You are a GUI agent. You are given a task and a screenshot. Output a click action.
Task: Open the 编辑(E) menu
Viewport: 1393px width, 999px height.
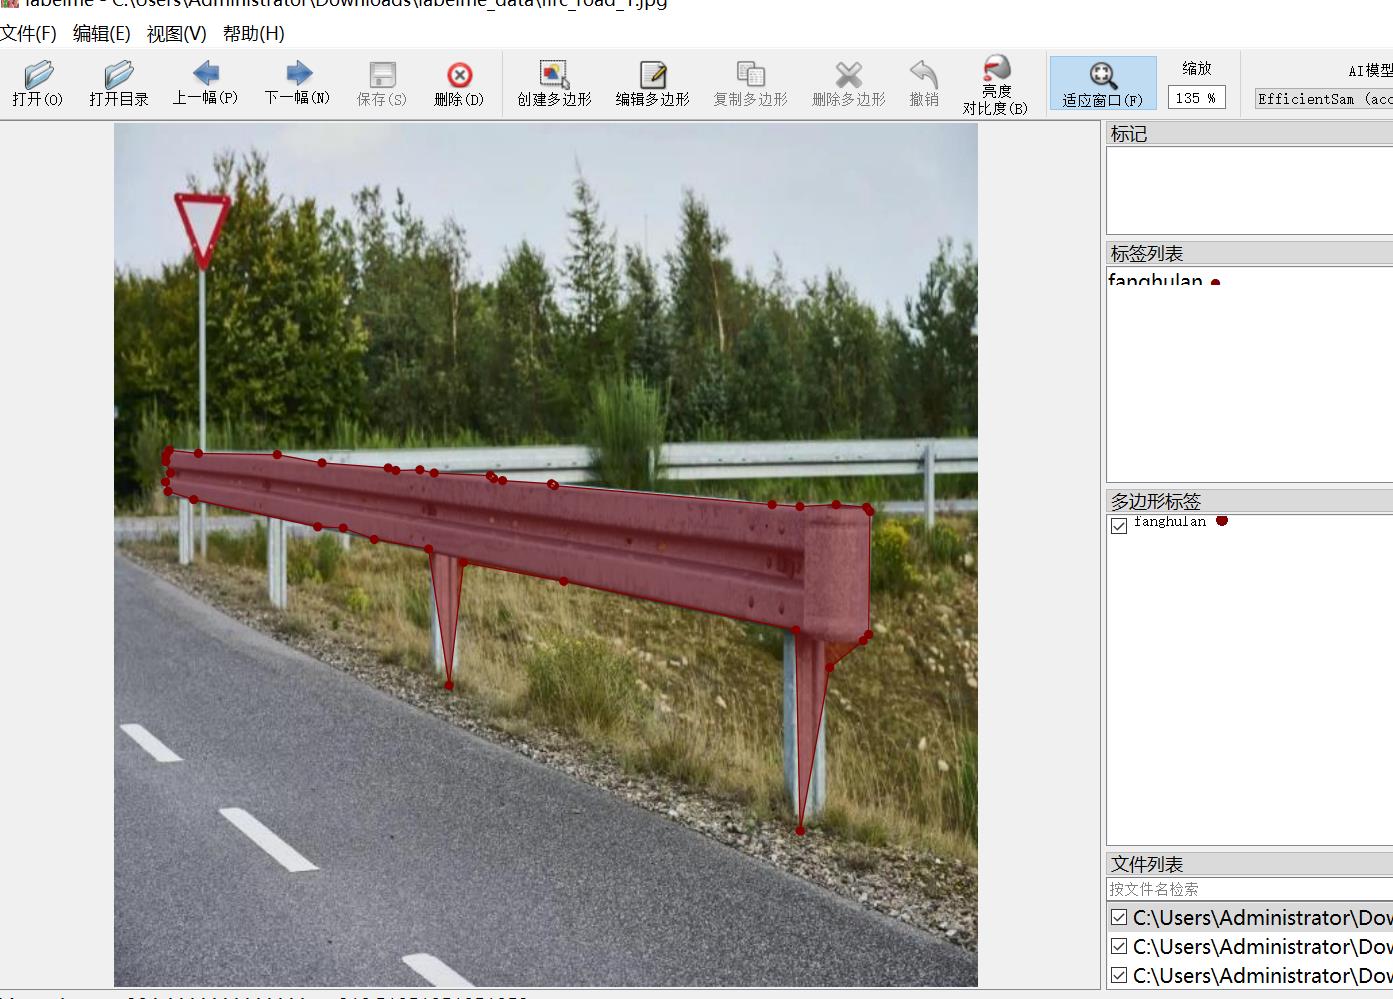click(x=101, y=33)
